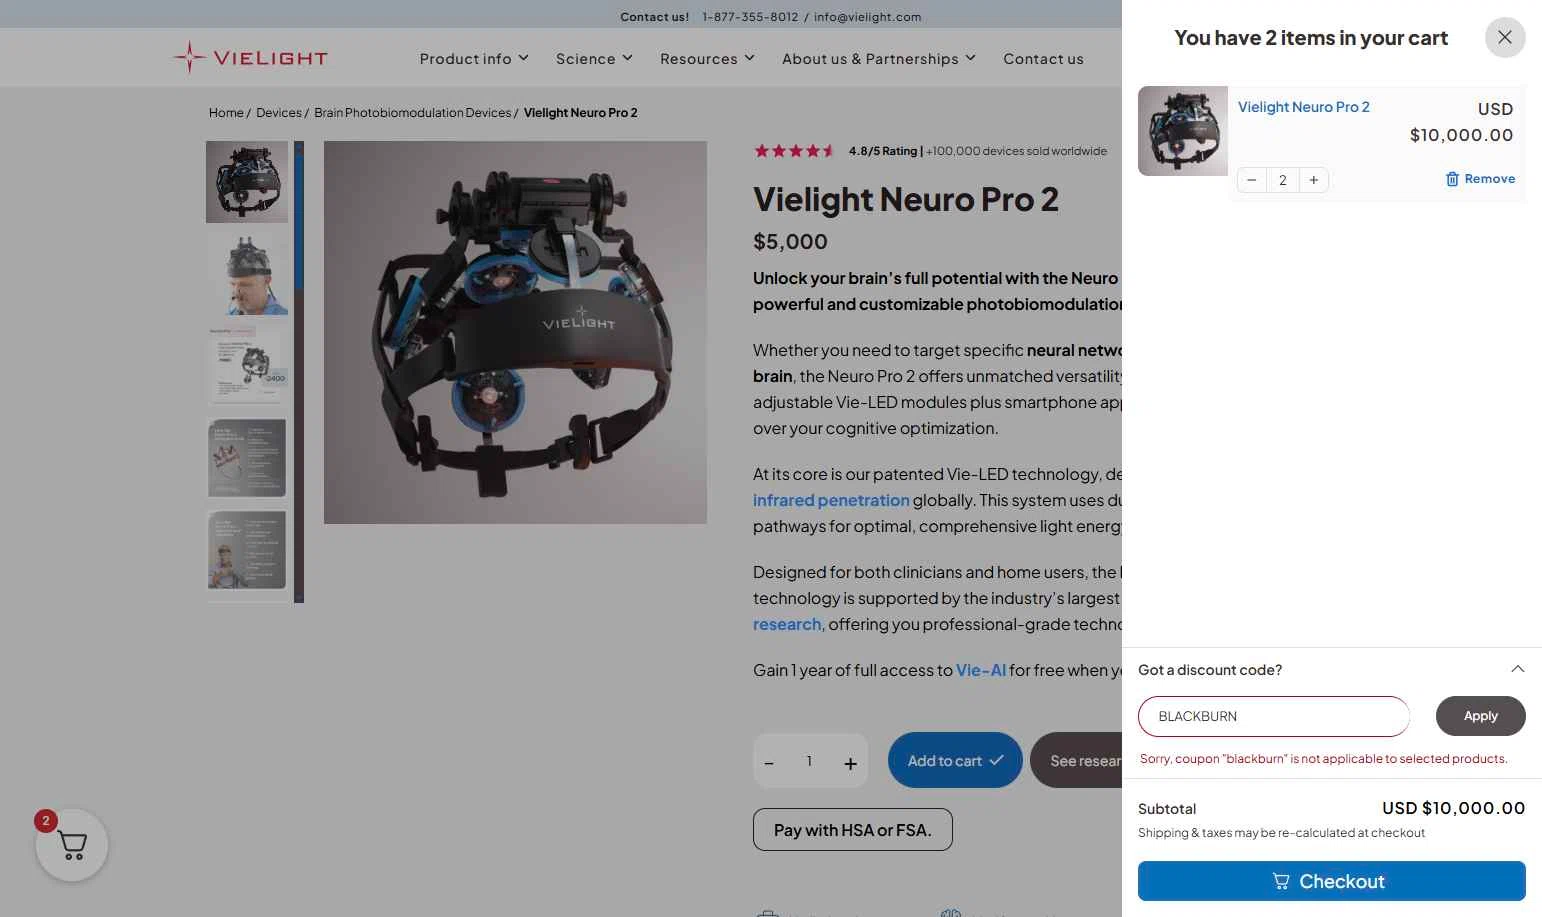Click the star rating
The width and height of the screenshot is (1542, 917).
tap(794, 151)
